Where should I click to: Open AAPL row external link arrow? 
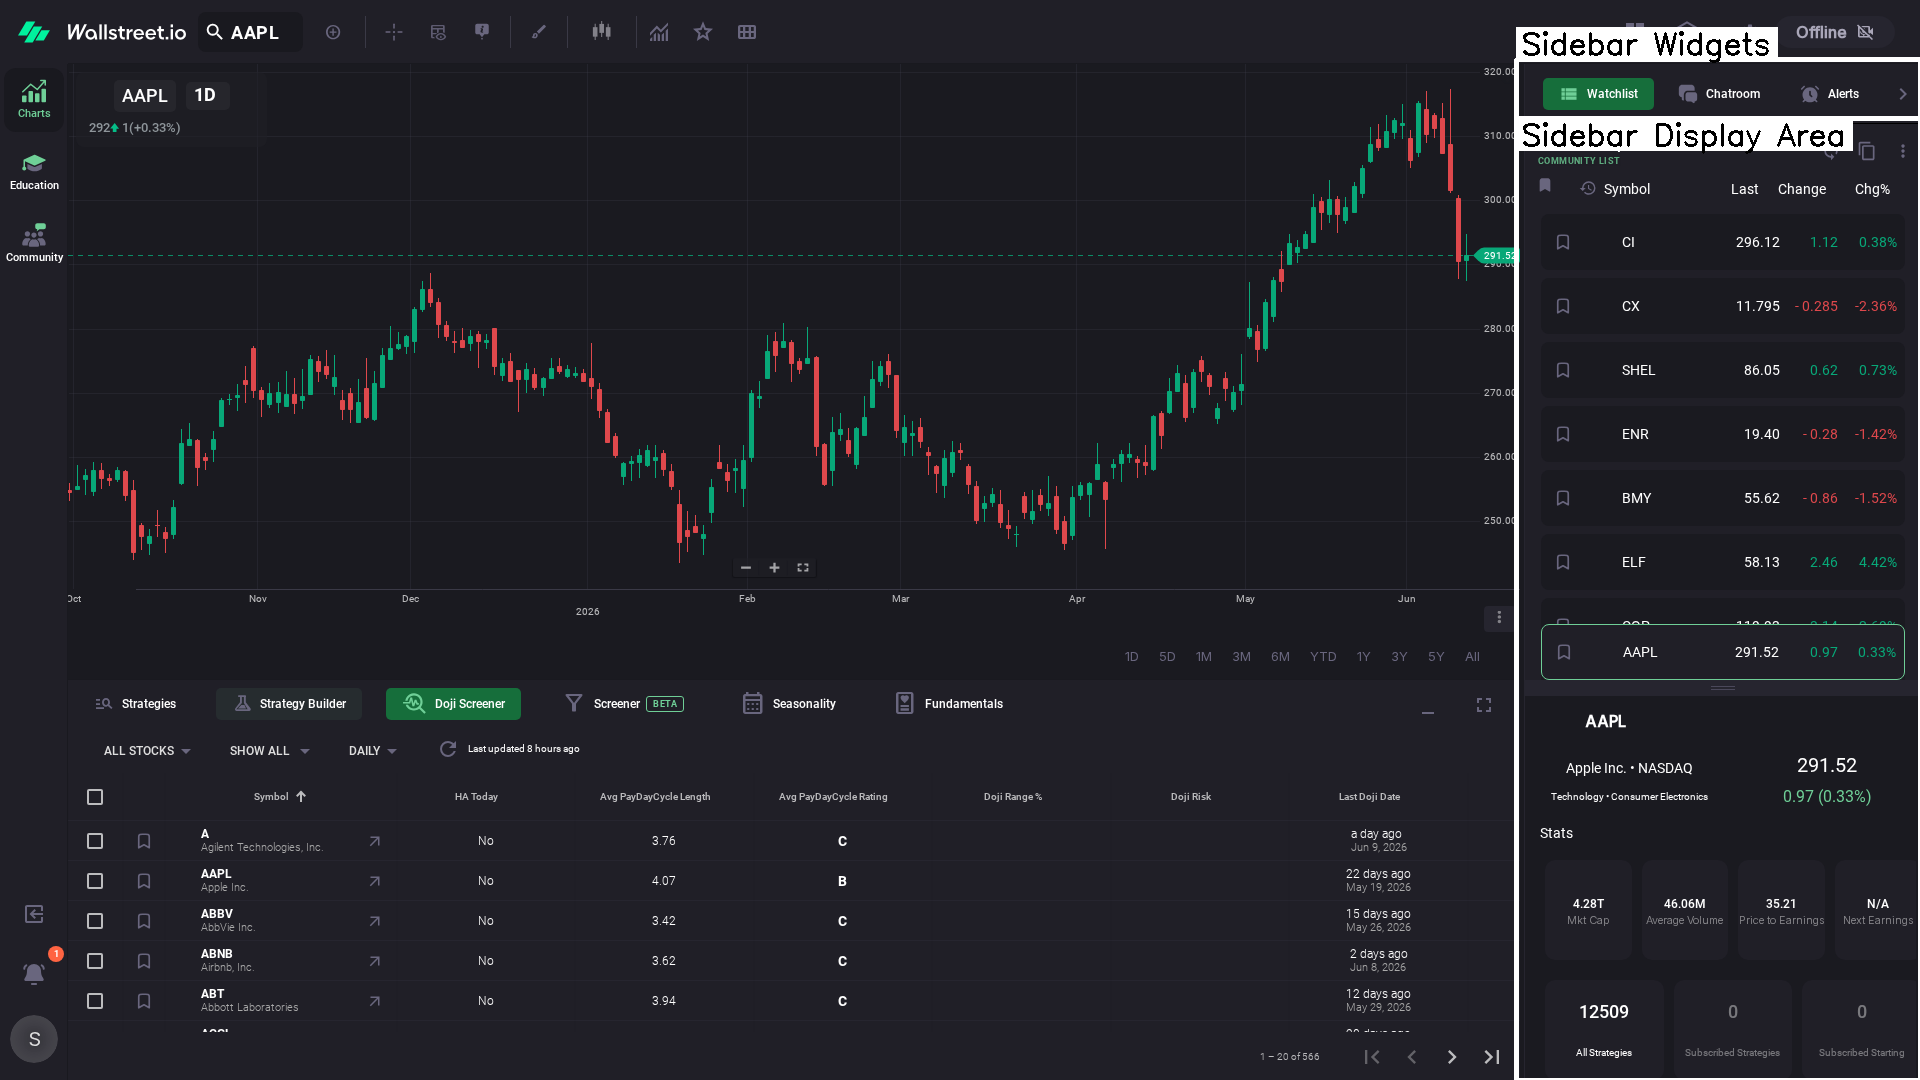coord(375,881)
